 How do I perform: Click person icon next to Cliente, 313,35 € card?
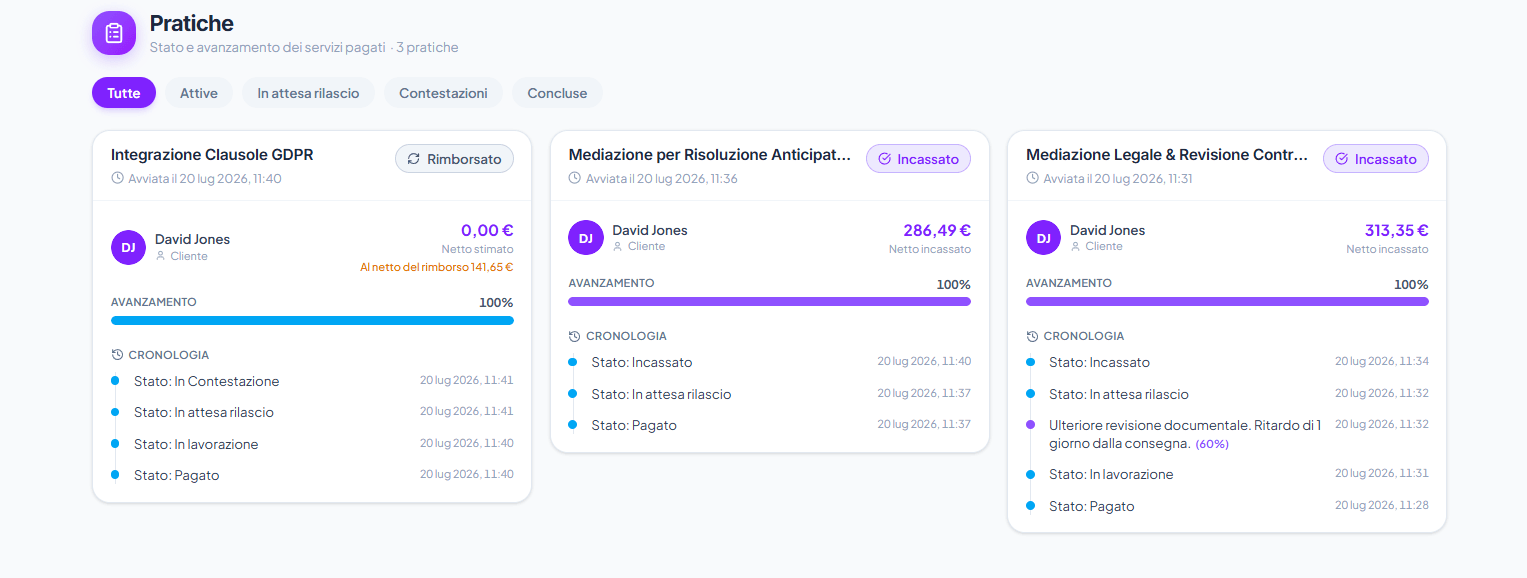pos(1075,246)
